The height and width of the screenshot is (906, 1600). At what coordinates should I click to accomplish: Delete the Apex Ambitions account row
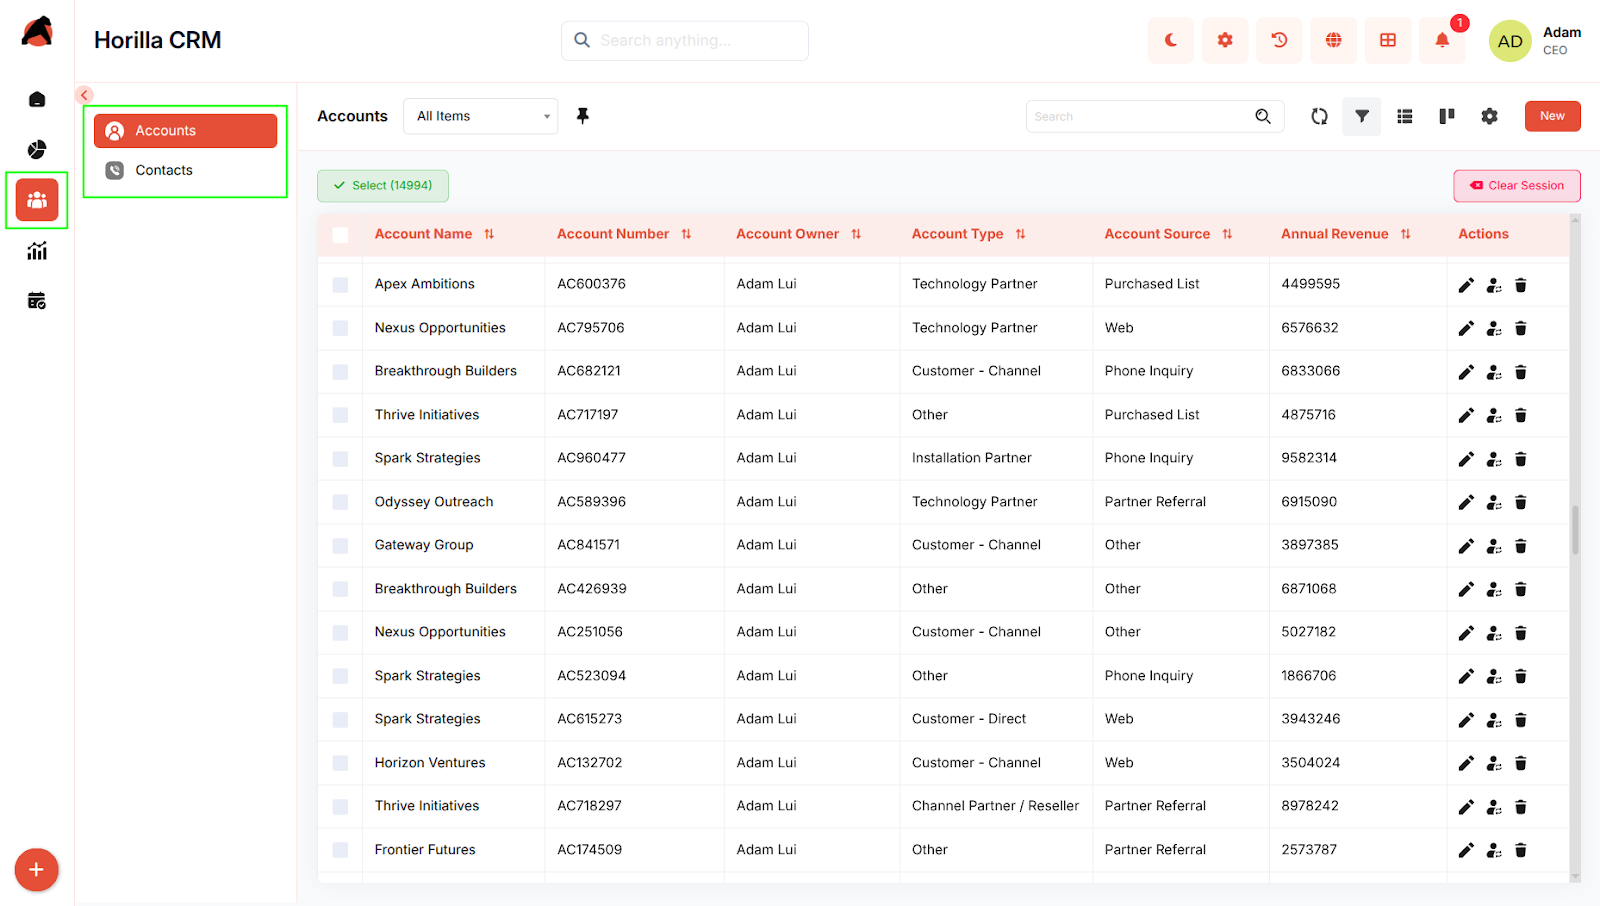coord(1520,285)
